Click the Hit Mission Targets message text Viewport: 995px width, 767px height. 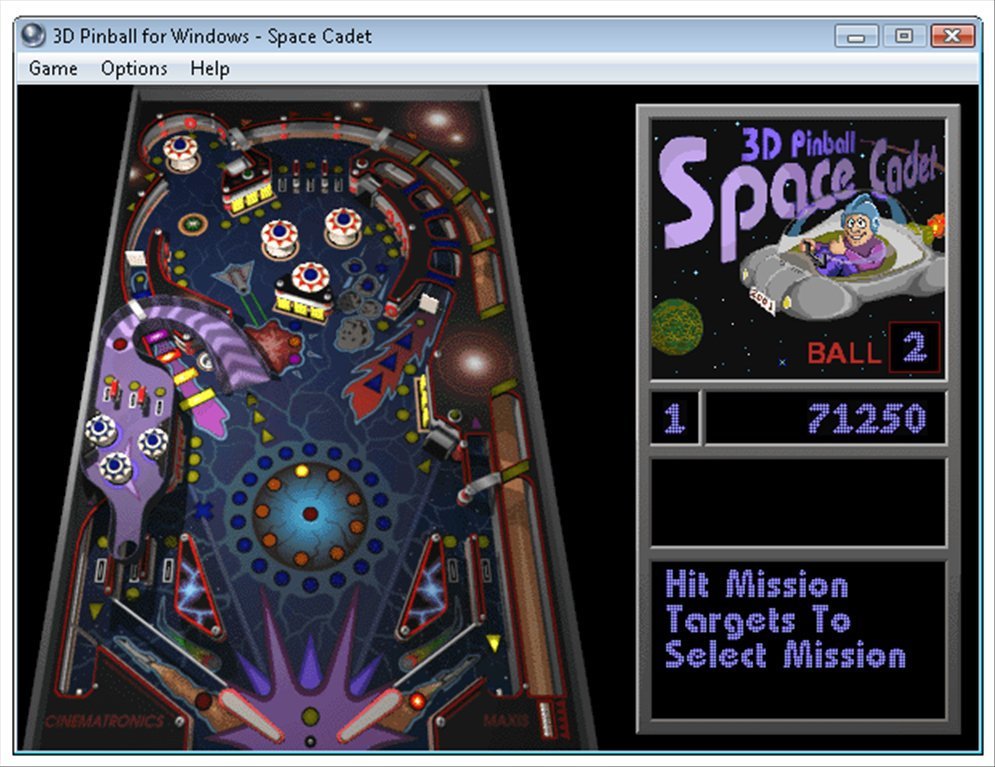tap(785, 620)
